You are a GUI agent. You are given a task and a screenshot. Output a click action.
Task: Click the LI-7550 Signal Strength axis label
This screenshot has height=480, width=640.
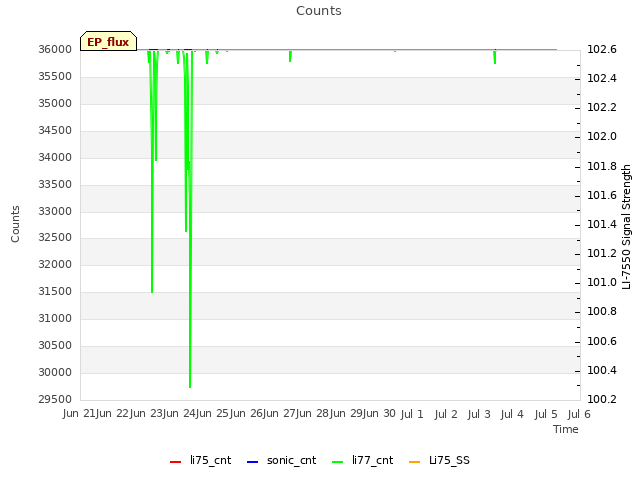click(627, 227)
